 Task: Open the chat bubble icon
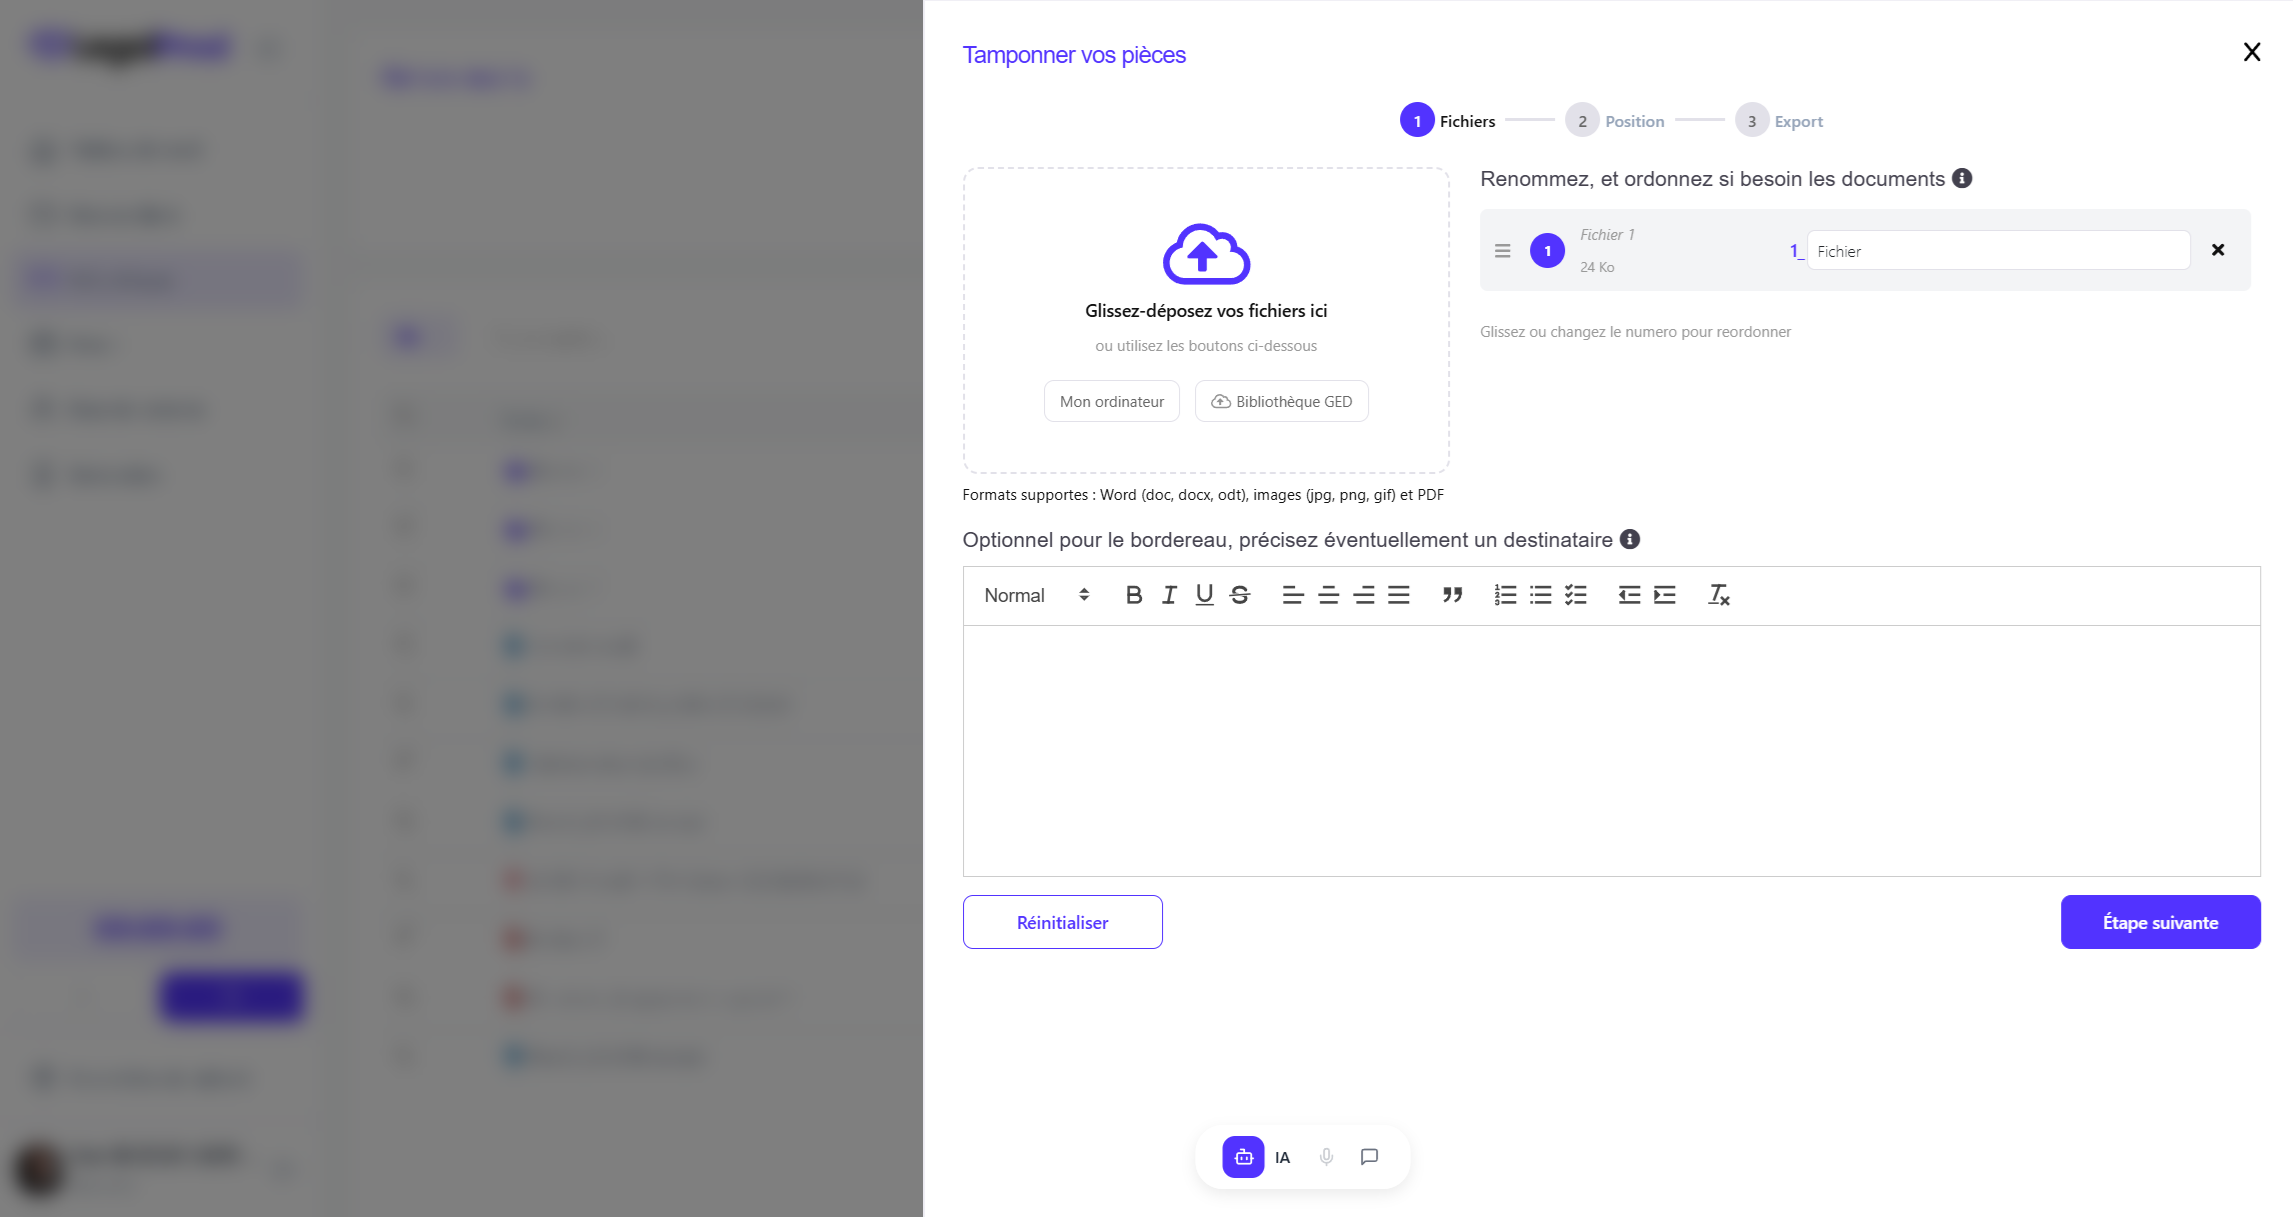point(1369,1157)
